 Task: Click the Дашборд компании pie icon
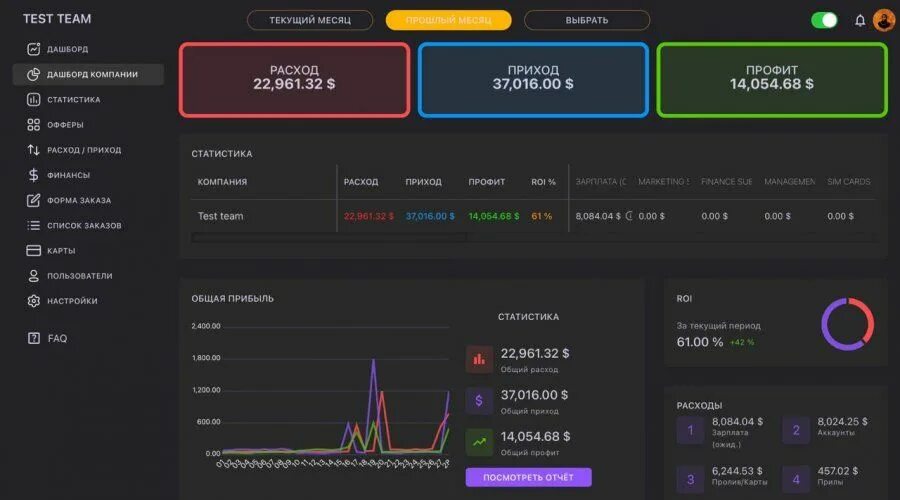33,74
